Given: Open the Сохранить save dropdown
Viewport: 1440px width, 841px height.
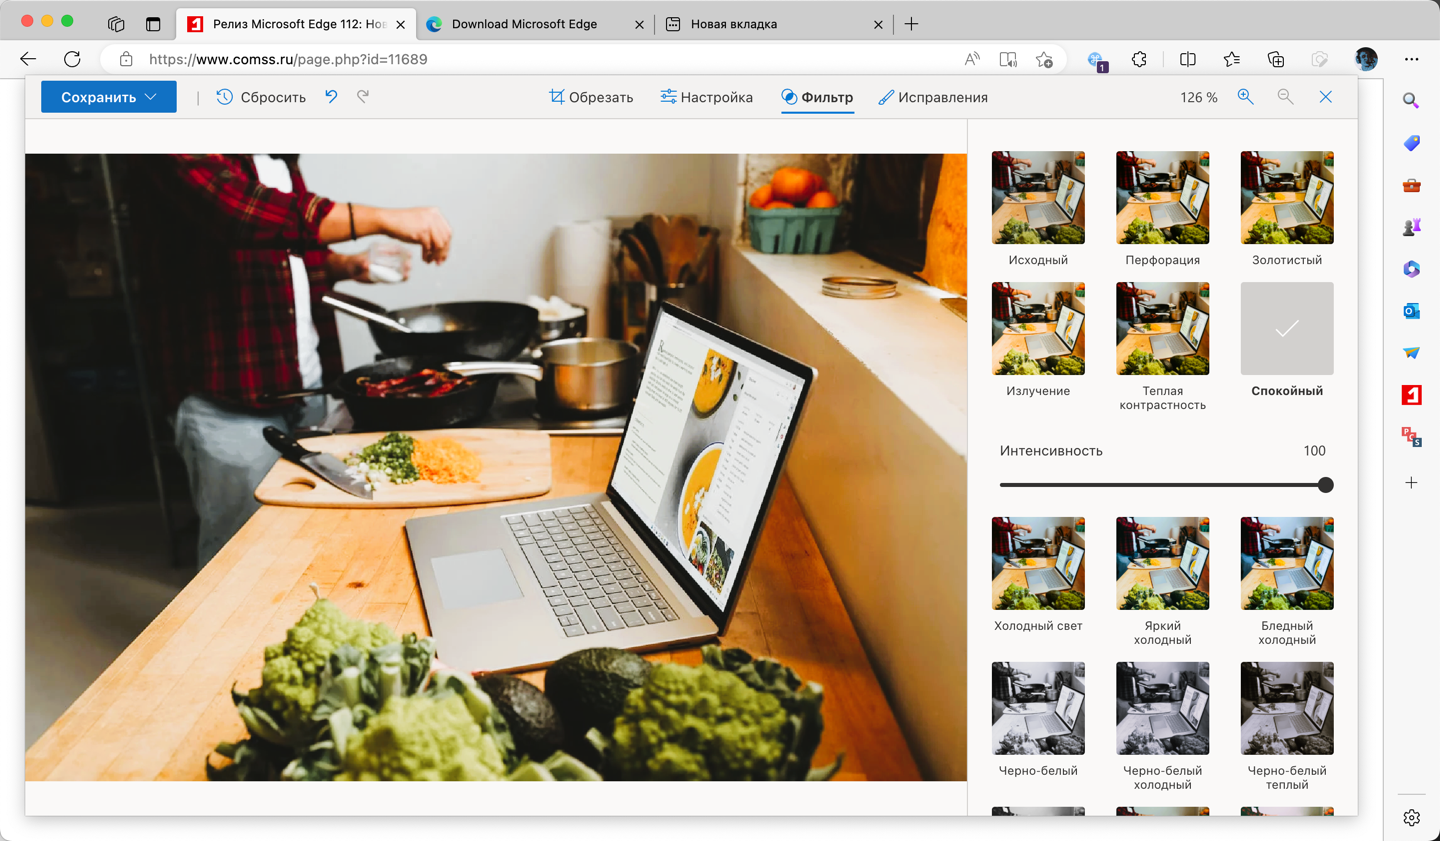Looking at the screenshot, I should 109,97.
